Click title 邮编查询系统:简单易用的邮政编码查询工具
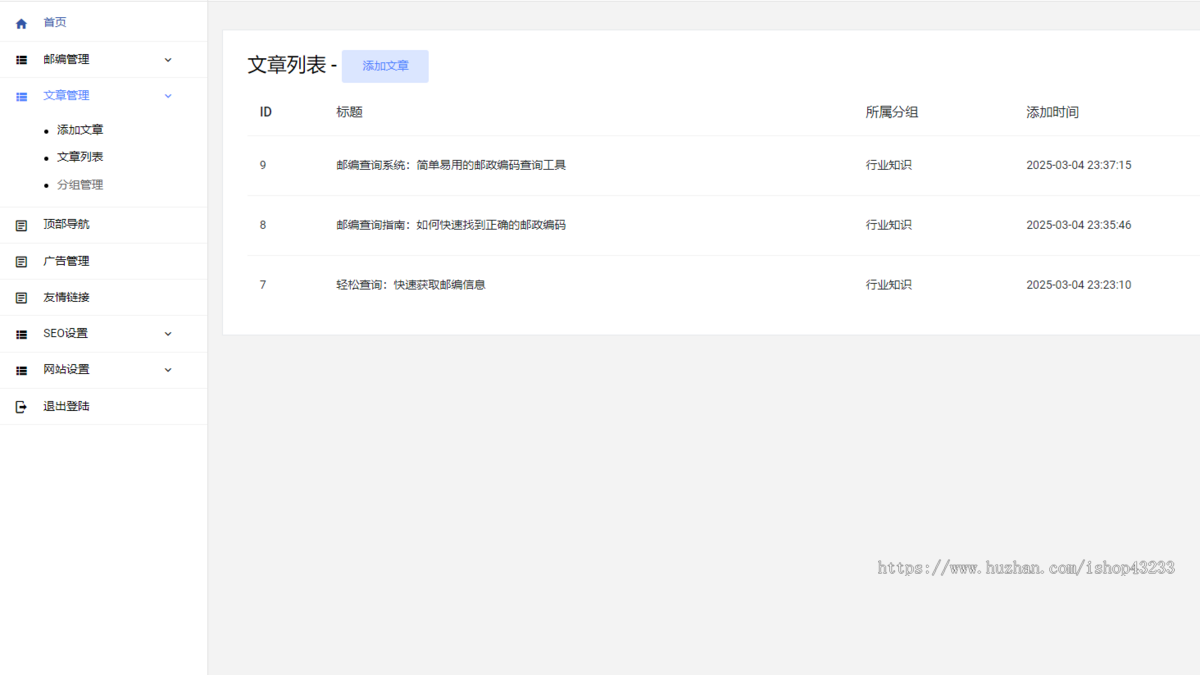 [x=451, y=165]
